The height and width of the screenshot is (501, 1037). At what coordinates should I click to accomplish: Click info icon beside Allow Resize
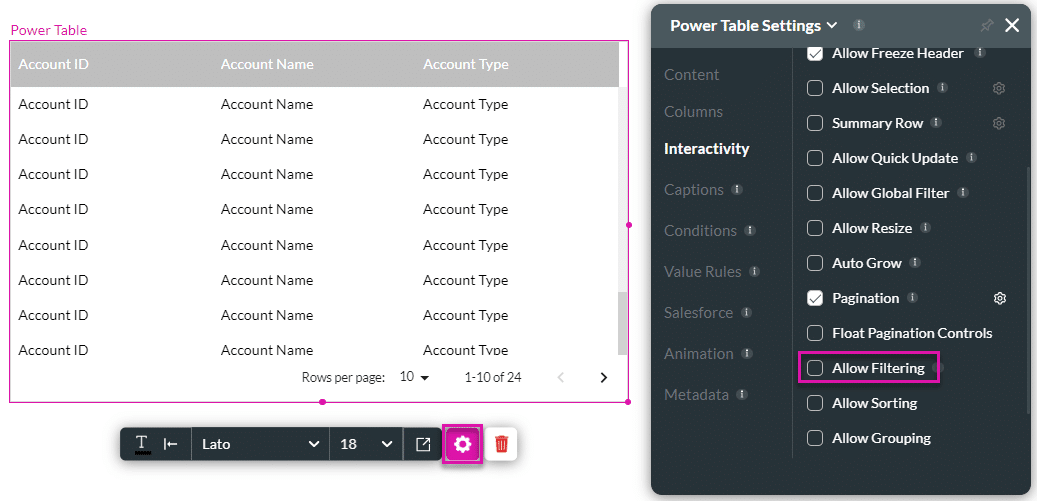coord(926,227)
